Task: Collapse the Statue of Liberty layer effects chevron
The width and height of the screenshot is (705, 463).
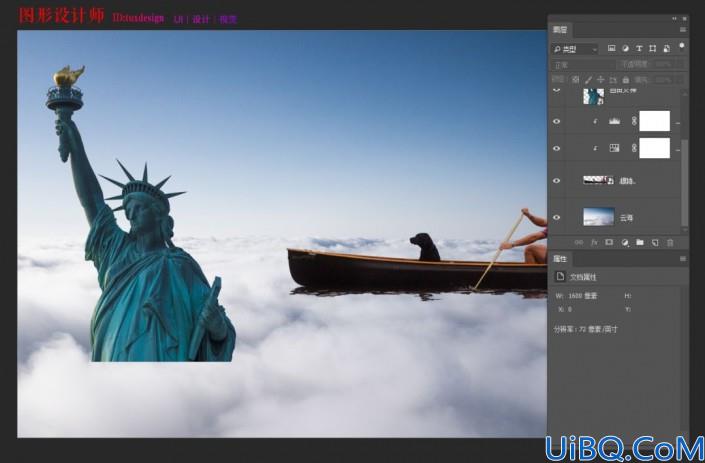Action: point(557,91)
